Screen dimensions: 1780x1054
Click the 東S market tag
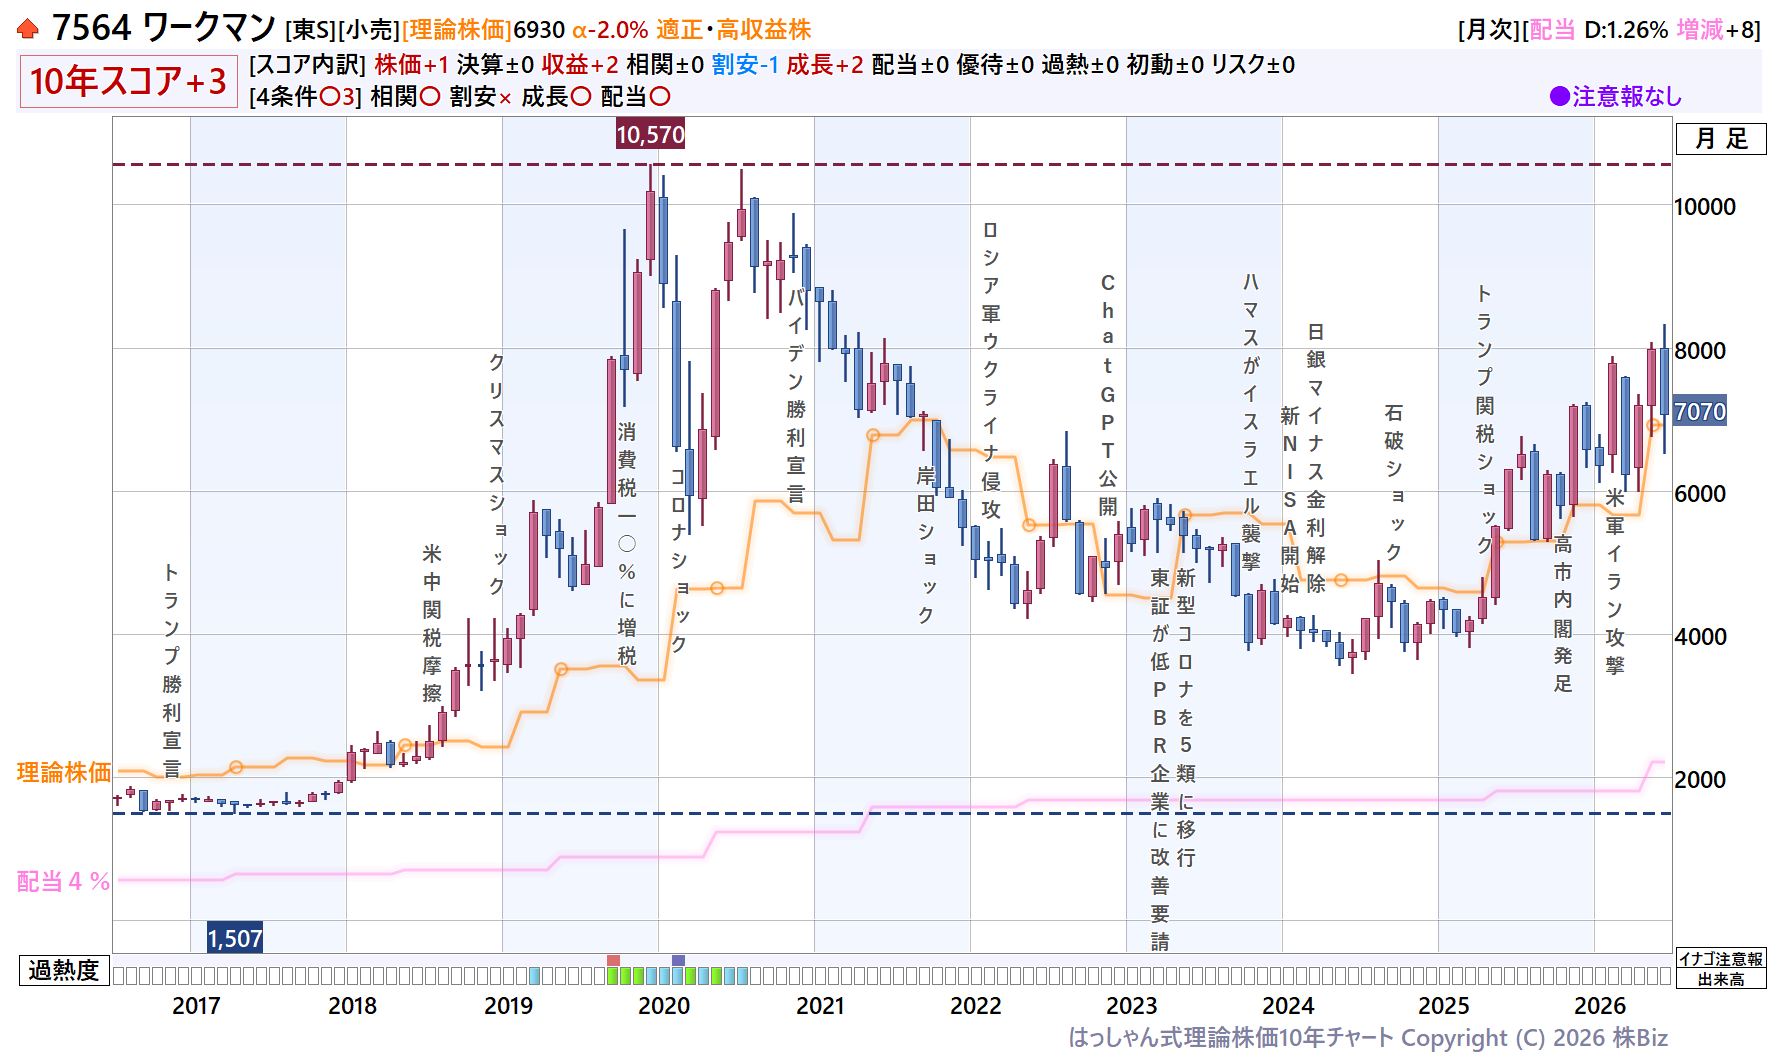pyautogui.click(x=310, y=30)
